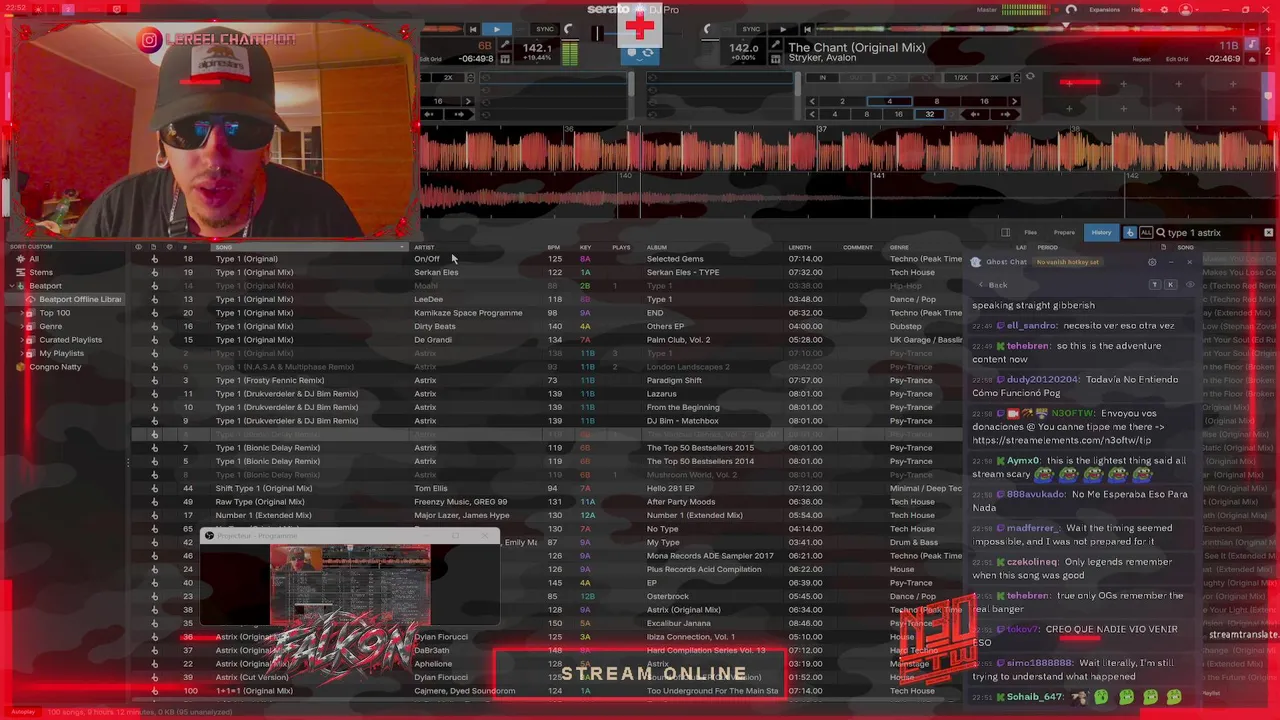Open the Serato user account icon
This screenshot has height=720, width=1280.
[x=1186, y=9]
